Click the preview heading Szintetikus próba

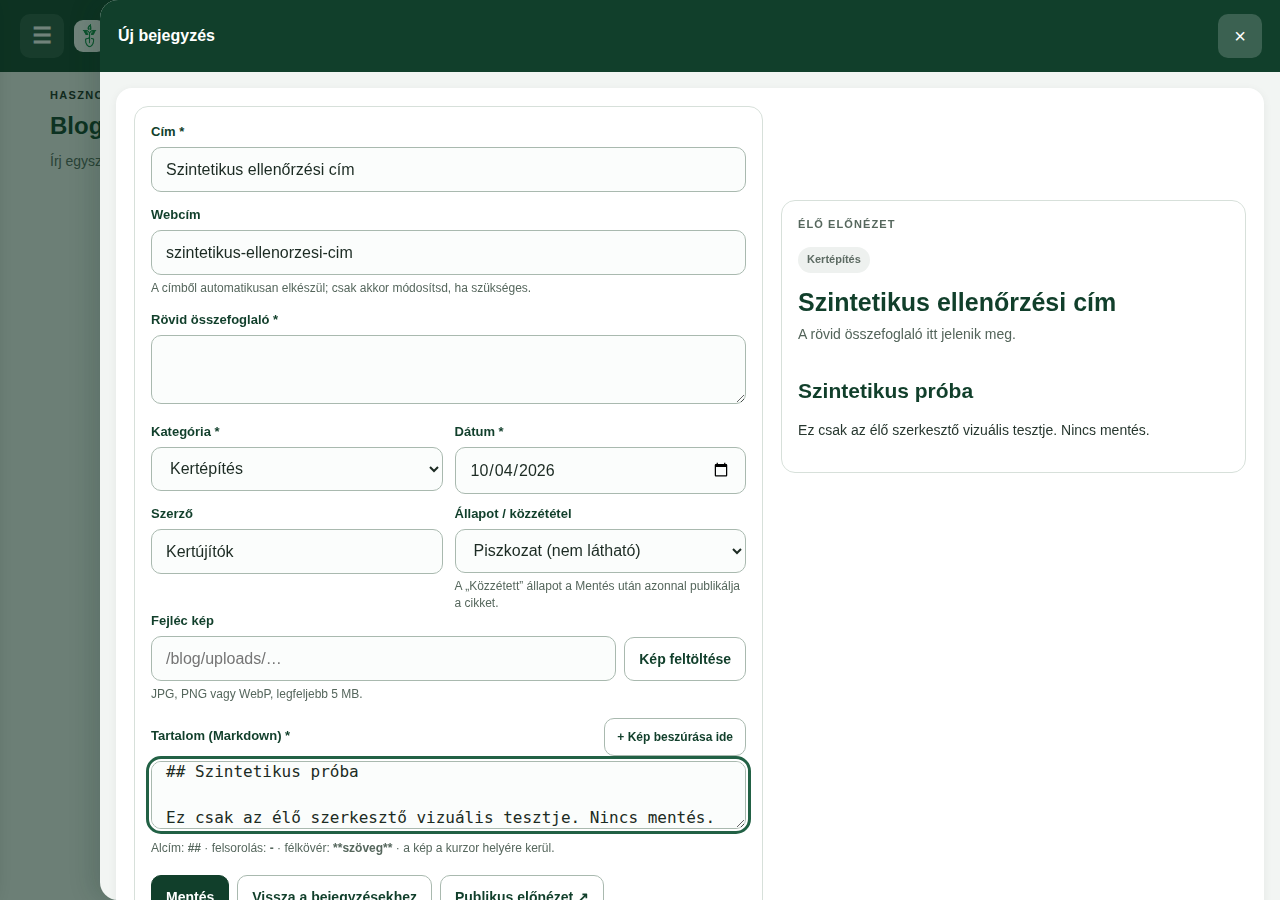point(885,391)
